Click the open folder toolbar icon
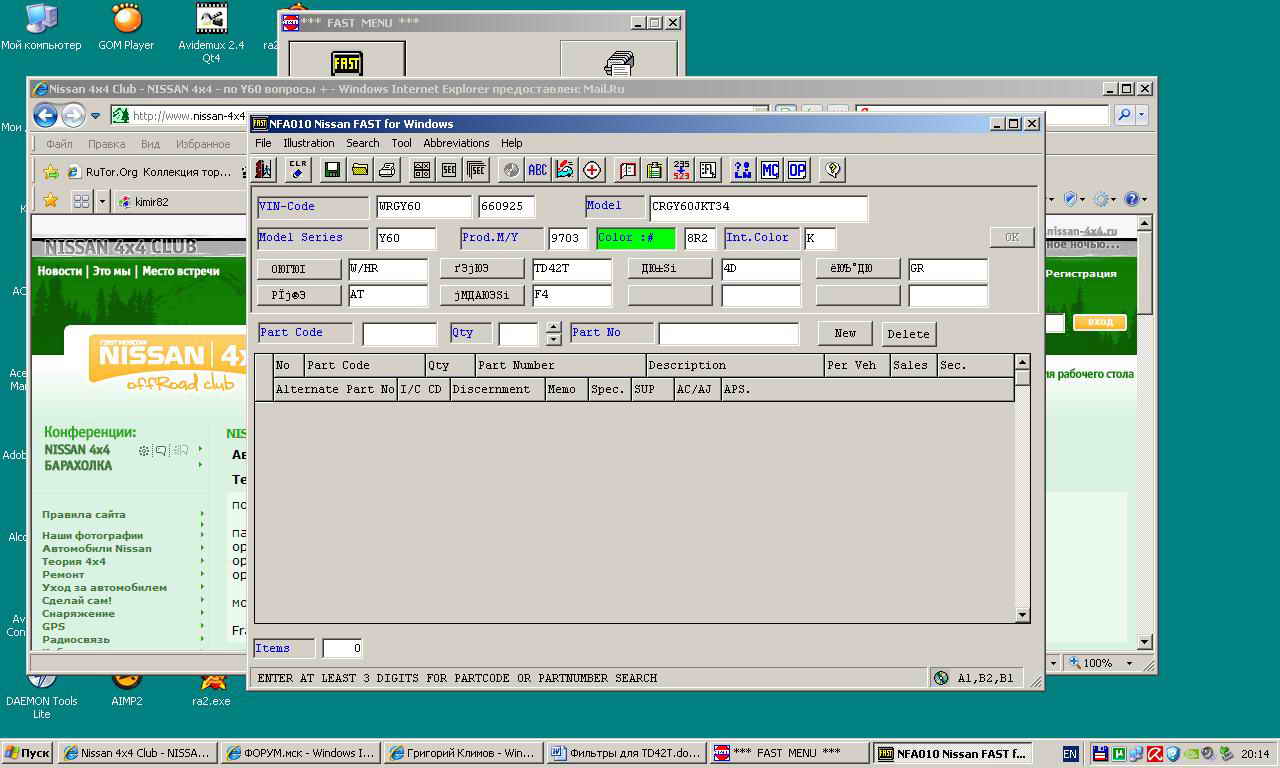 point(360,170)
